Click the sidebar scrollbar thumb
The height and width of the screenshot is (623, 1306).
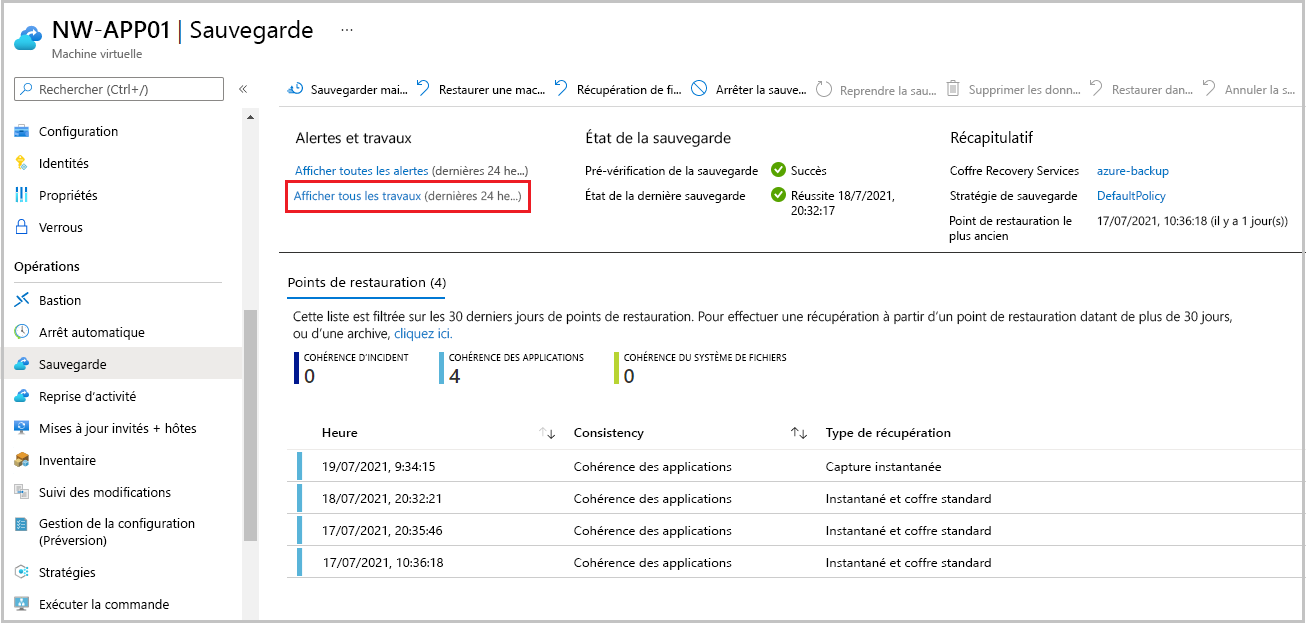(250, 425)
